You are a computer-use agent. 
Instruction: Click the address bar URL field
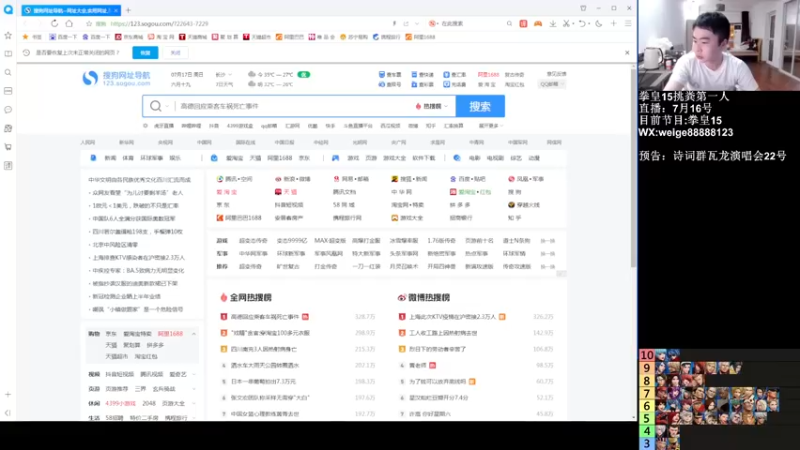click(x=245, y=23)
